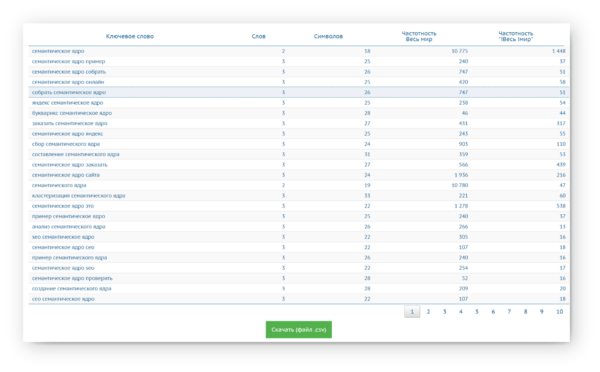The image size is (600, 372).
Task: Sort by the Слов column header
Action: click(258, 36)
